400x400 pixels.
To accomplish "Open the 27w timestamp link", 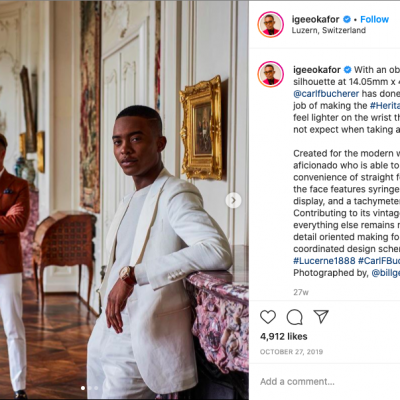I will [301, 292].
